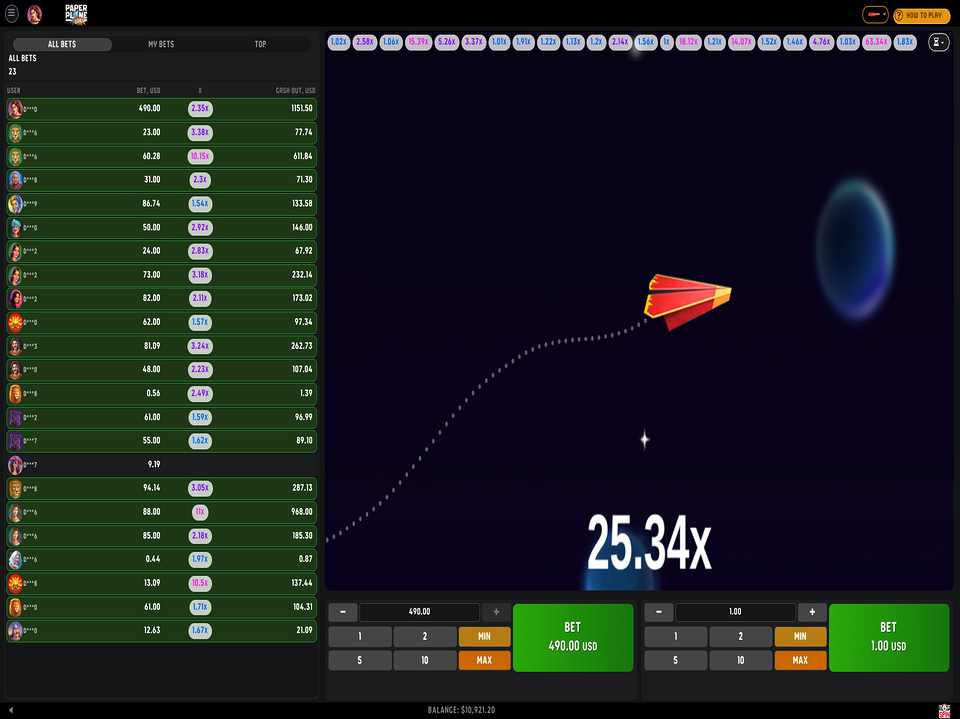The width and height of the screenshot is (960, 719).
Task: Click the 63.34x history multiplier chip
Action: pos(876,42)
